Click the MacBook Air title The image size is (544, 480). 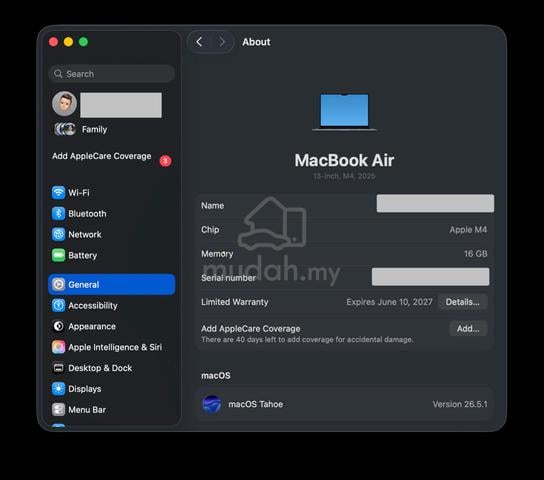click(344, 160)
